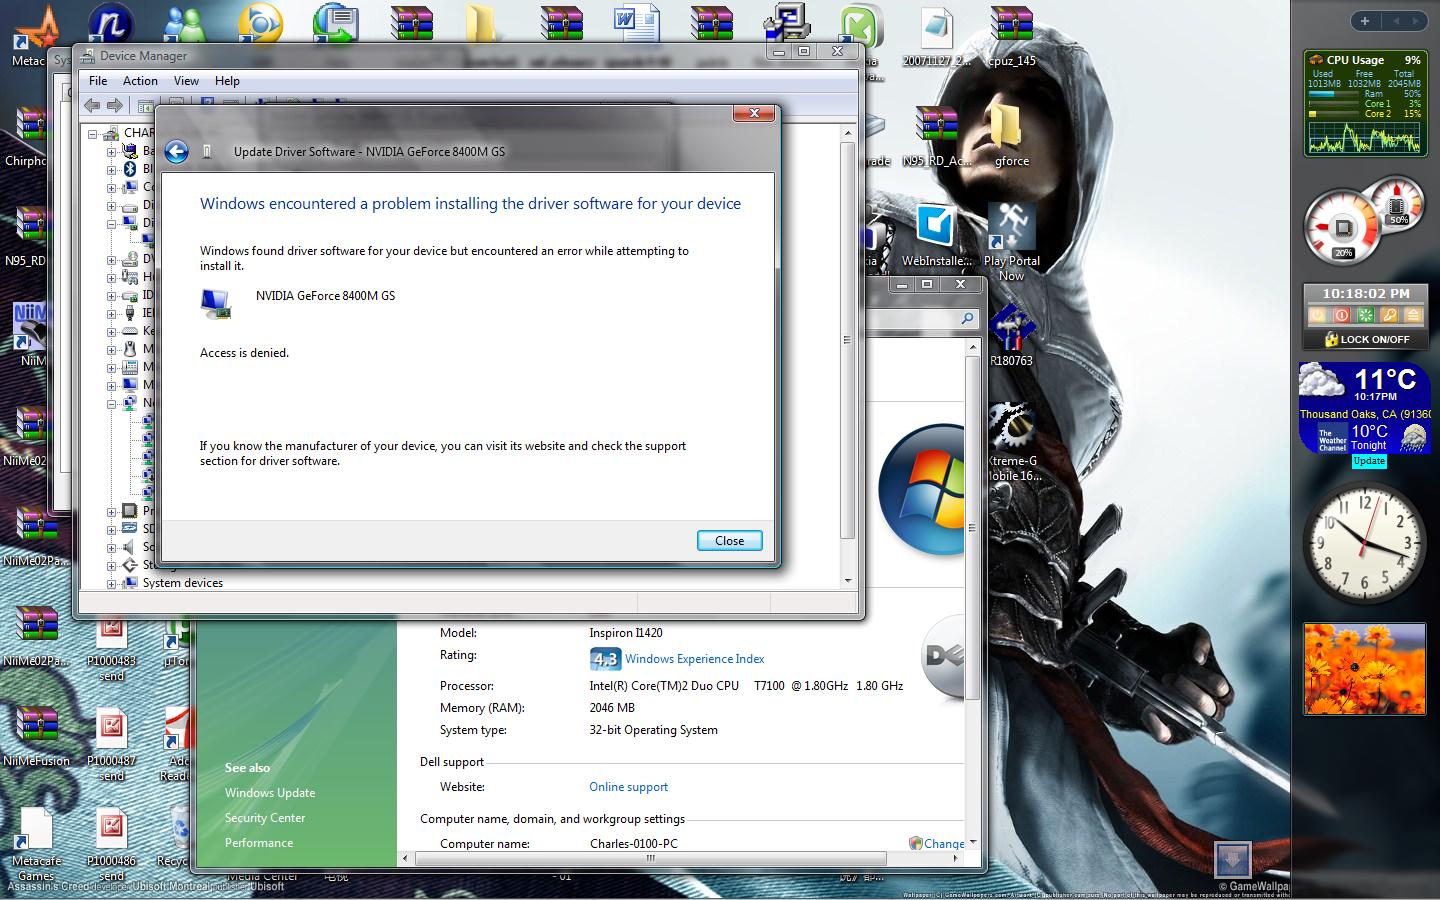Open P1000487 send desktop file
The height and width of the screenshot is (900, 1440).
pos(111,743)
